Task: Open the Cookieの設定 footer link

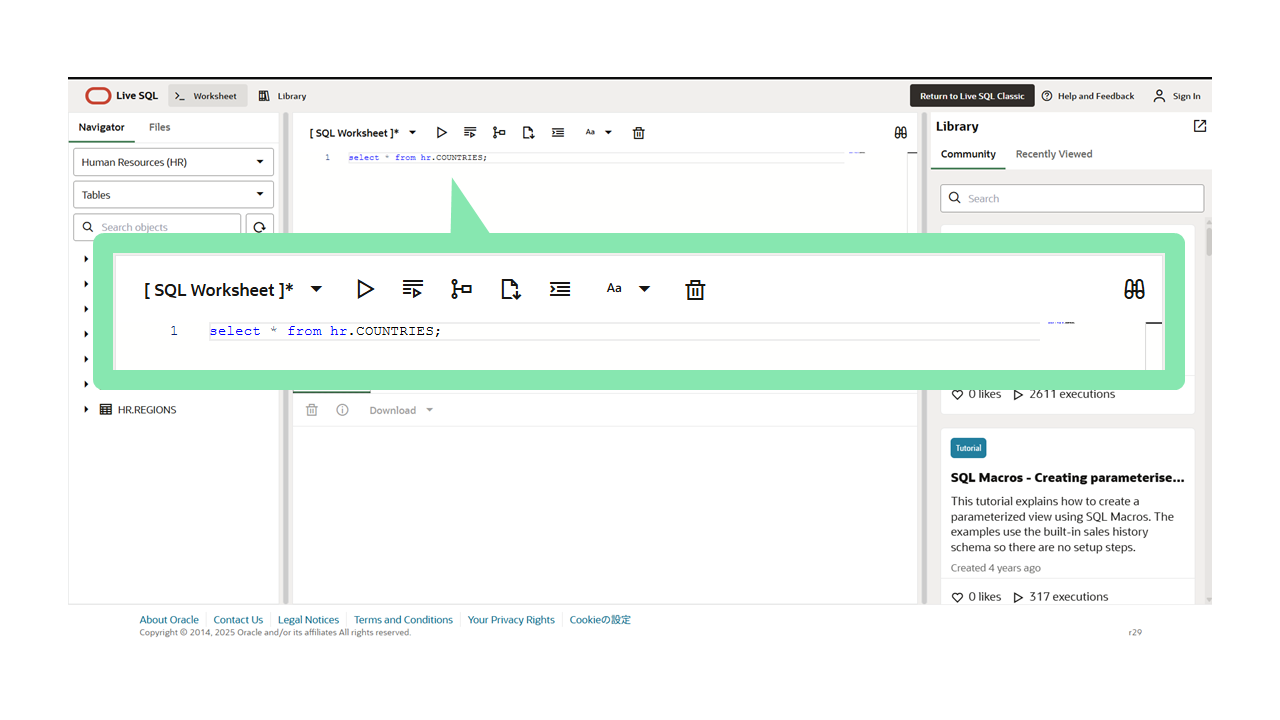Action: pos(600,620)
